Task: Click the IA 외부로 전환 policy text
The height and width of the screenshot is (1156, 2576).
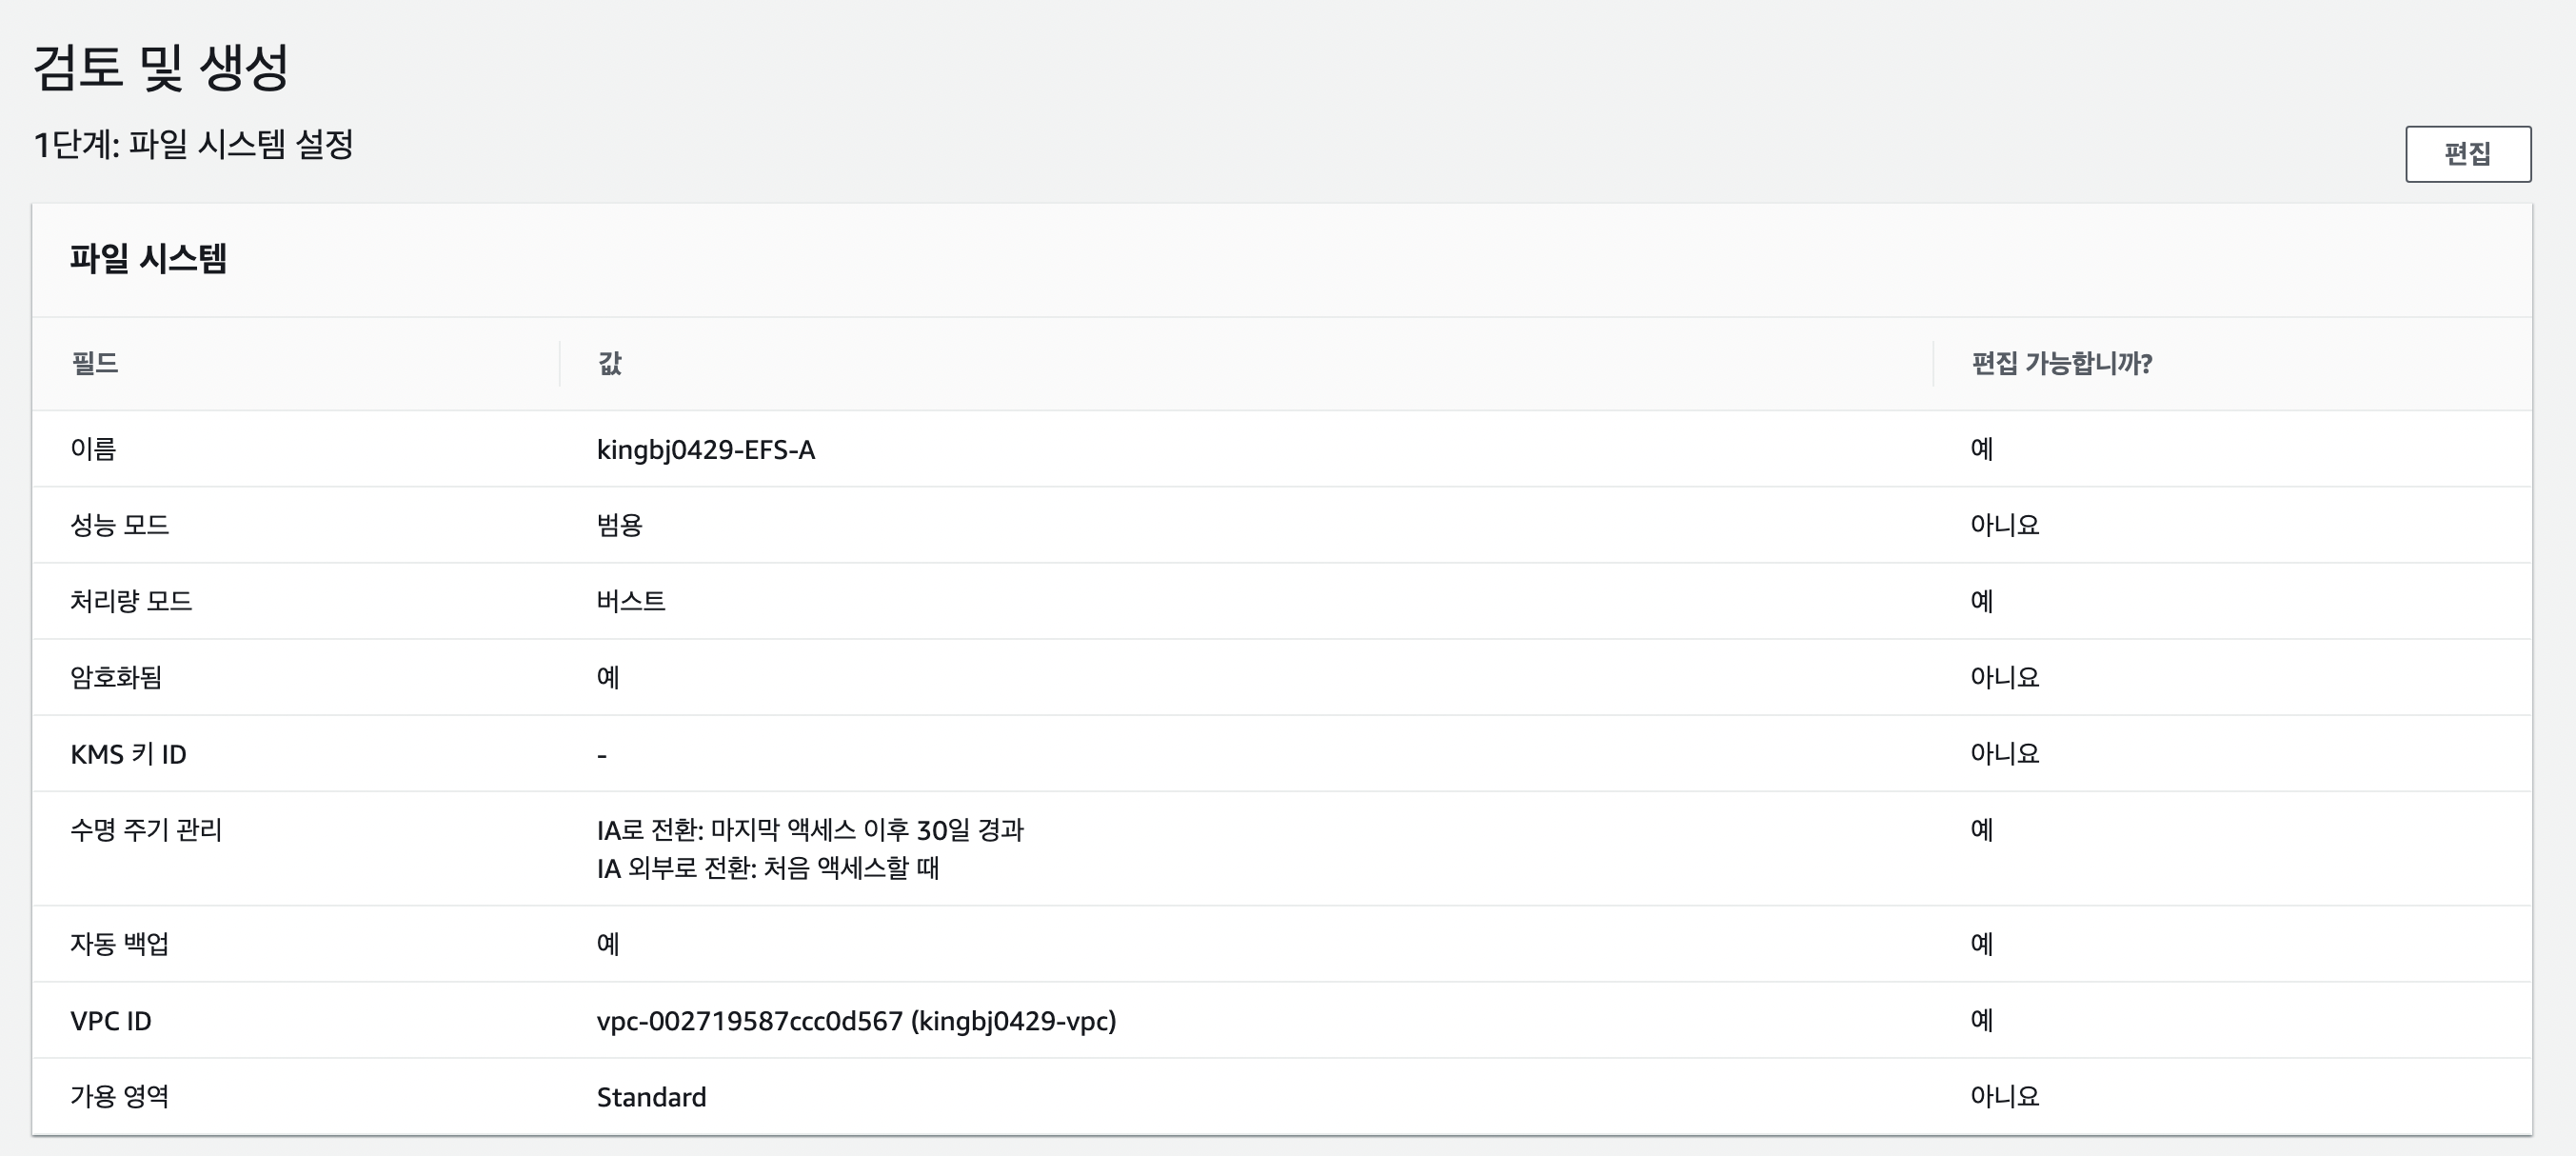Action: 767,868
